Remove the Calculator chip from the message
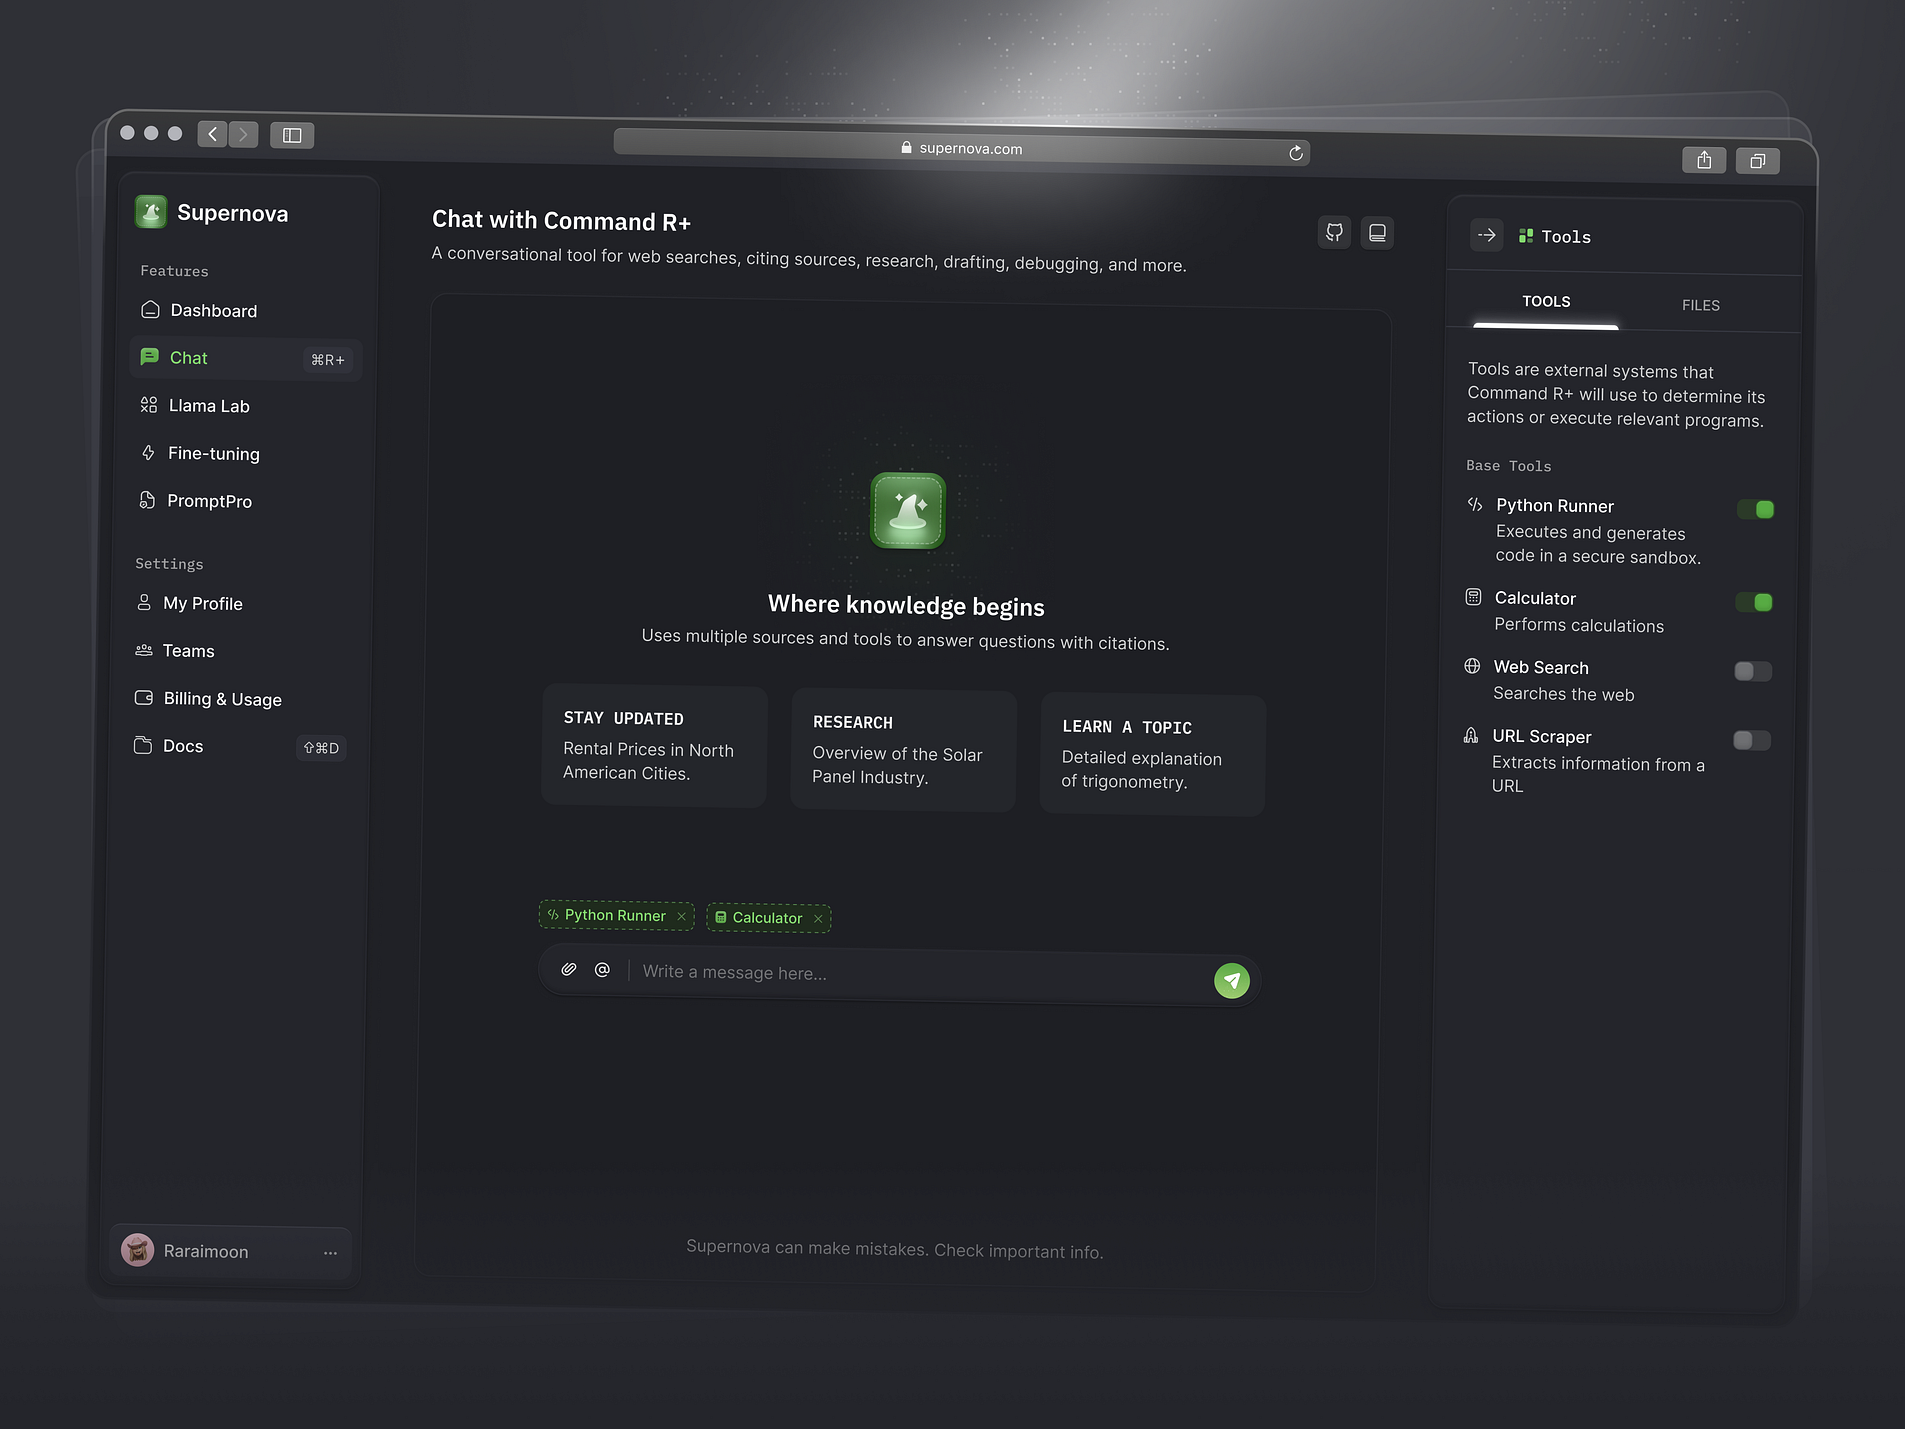Image resolution: width=1905 pixels, height=1429 pixels. (818, 917)
